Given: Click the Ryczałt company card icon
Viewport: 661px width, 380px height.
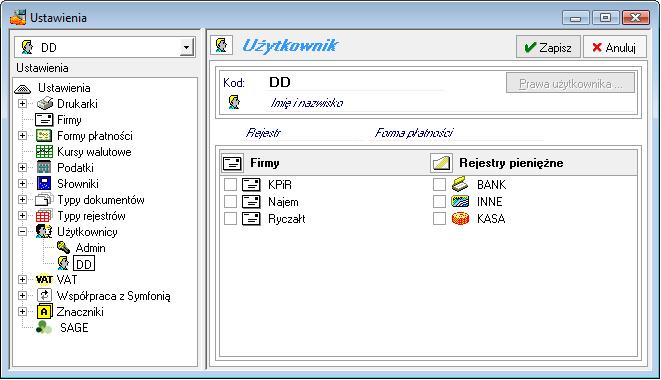Looking at the screenshot, I should tap(251, 218).
